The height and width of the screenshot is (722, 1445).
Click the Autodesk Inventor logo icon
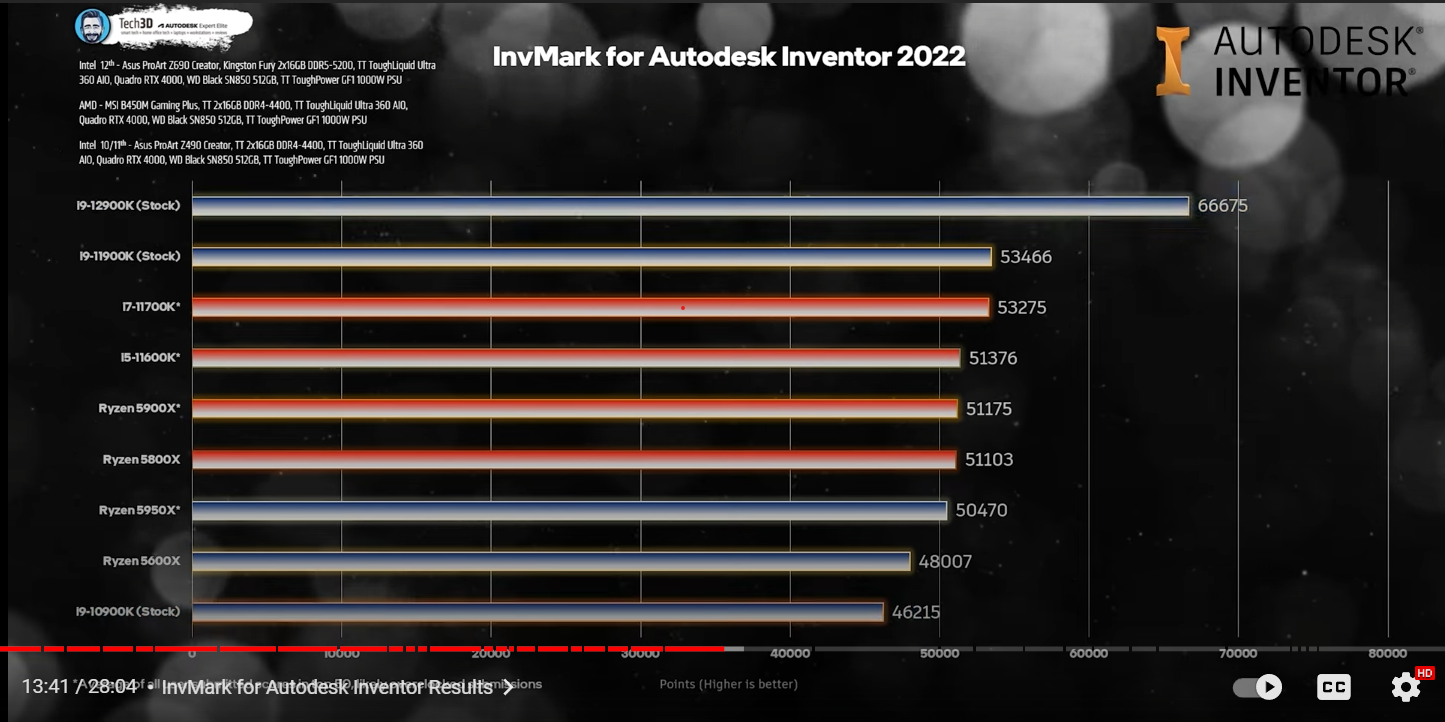coord(1173,61)
